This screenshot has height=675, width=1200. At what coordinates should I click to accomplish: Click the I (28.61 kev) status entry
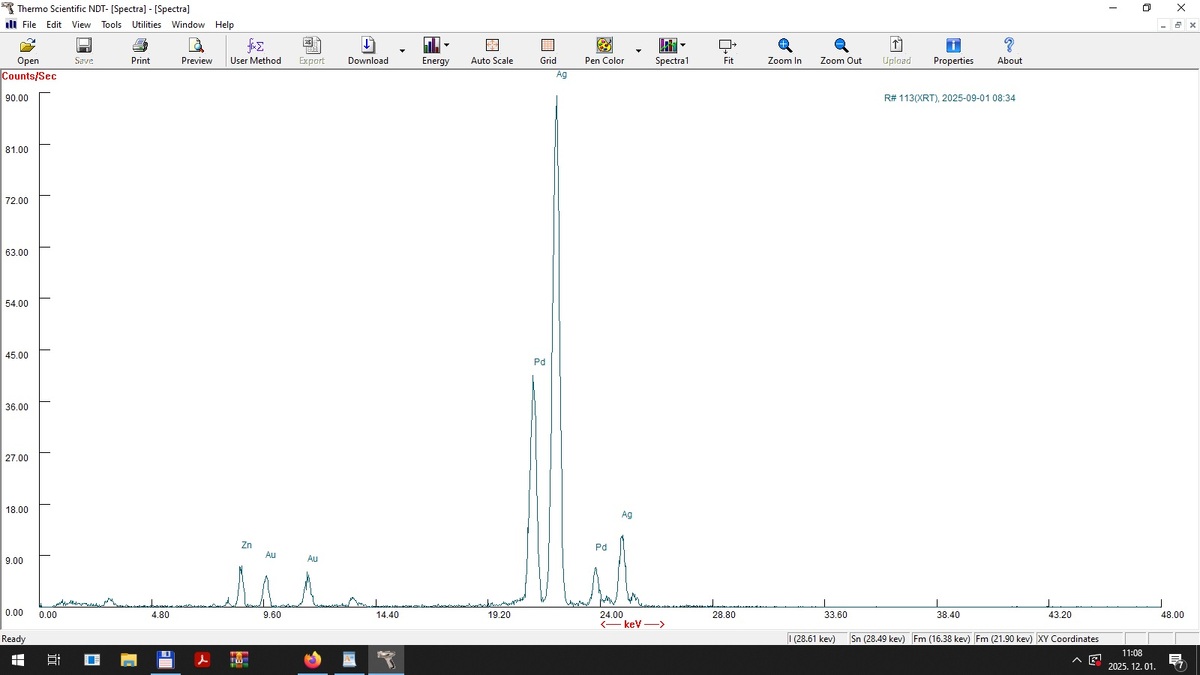click(x=812, y=639)
